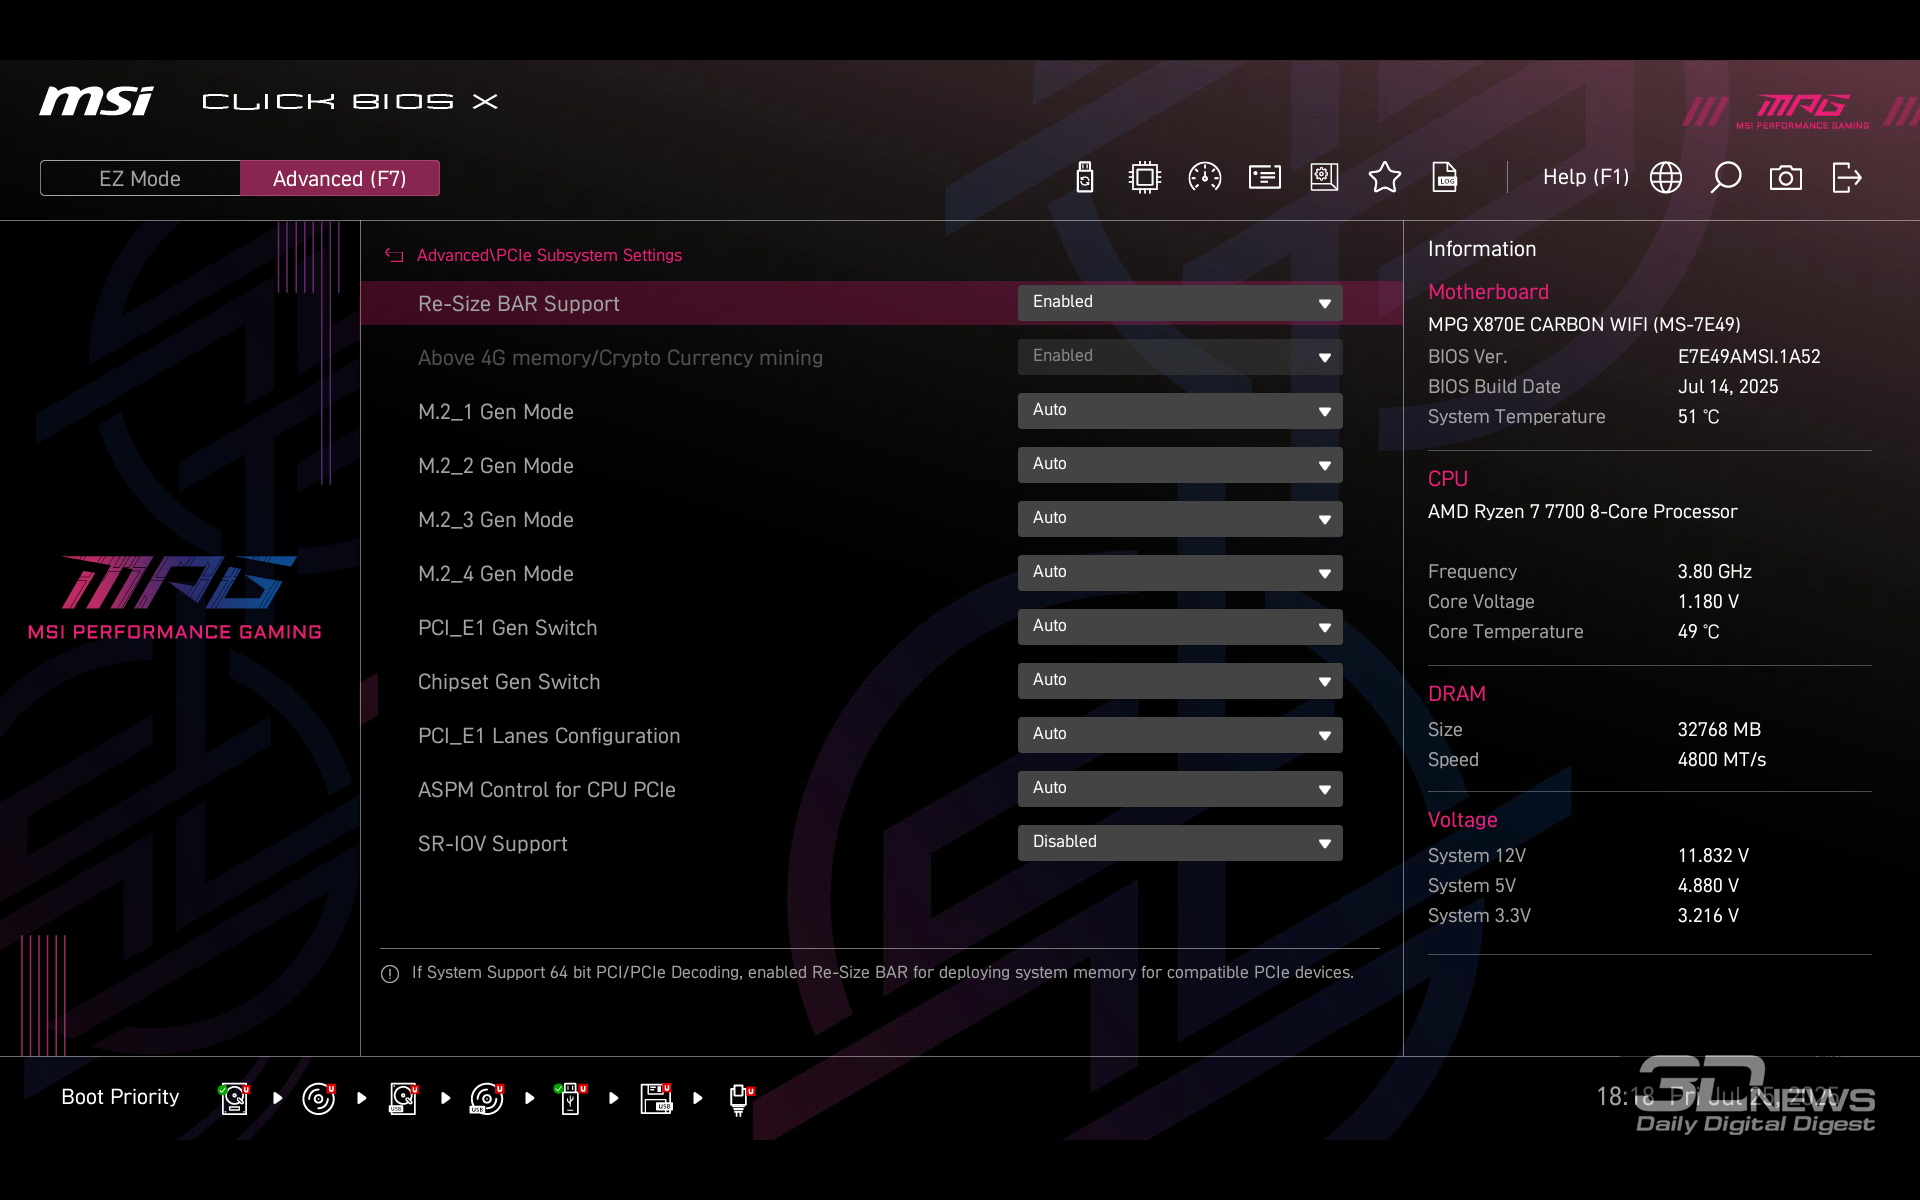Open Help (F1)
1920x1200 pixels.
click(x=1586, y=177)
